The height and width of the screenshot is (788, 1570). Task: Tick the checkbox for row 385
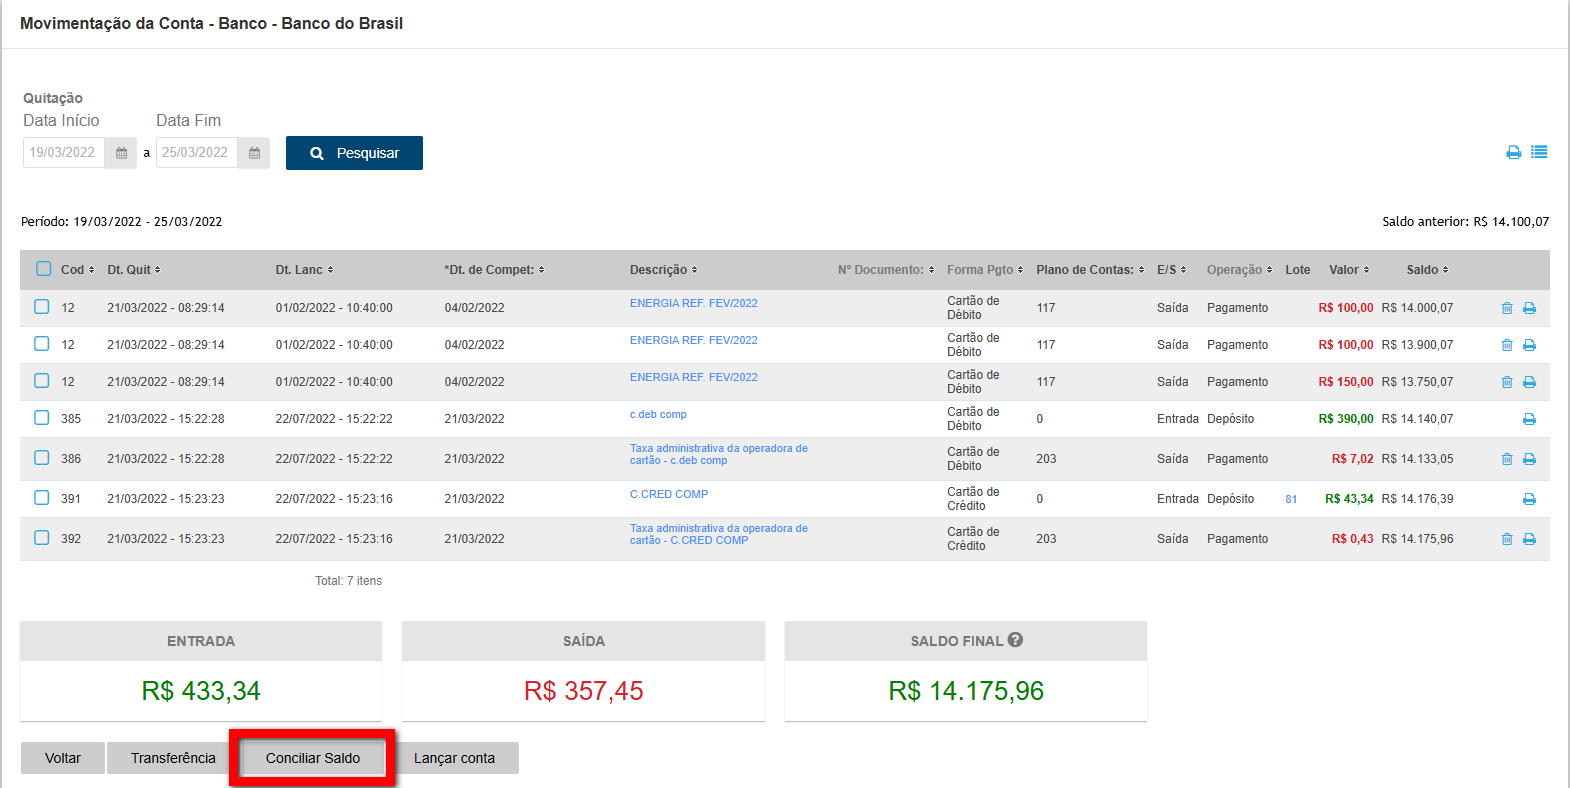tap(42, 418)
